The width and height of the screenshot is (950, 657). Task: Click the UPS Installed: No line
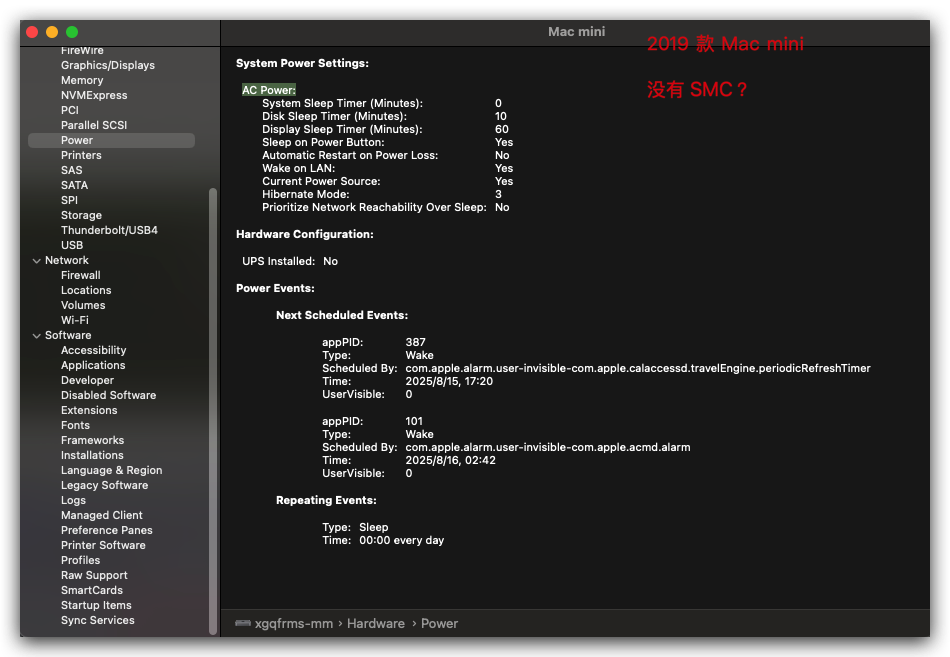coord(290,261)
